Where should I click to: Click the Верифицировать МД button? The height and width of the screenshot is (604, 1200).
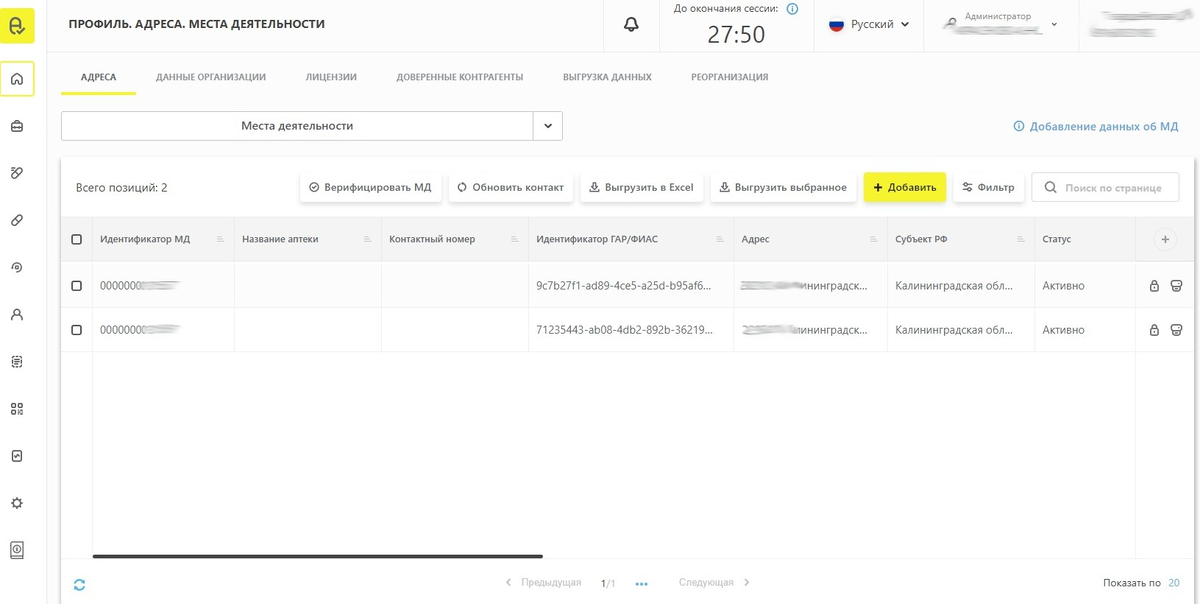click(x=370, y=187)
